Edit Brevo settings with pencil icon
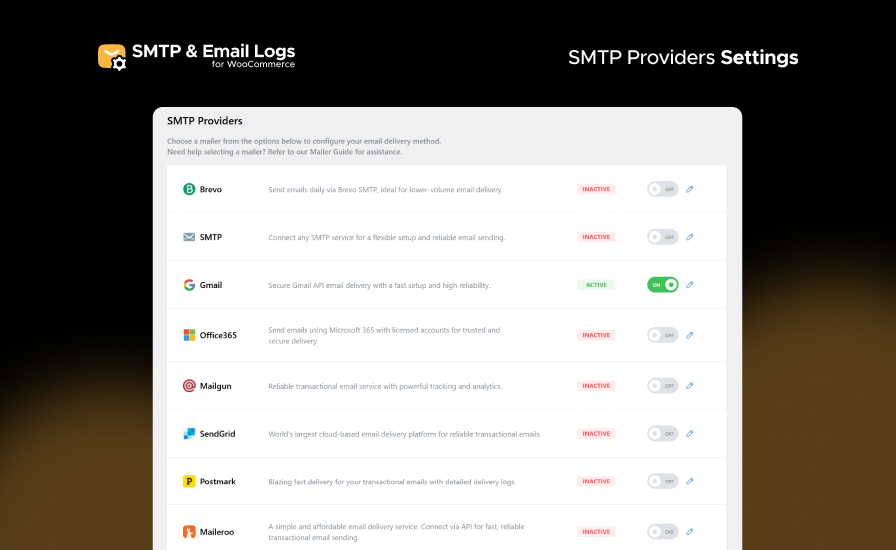This screenshot has width=896, height=550. pos(690,189)
